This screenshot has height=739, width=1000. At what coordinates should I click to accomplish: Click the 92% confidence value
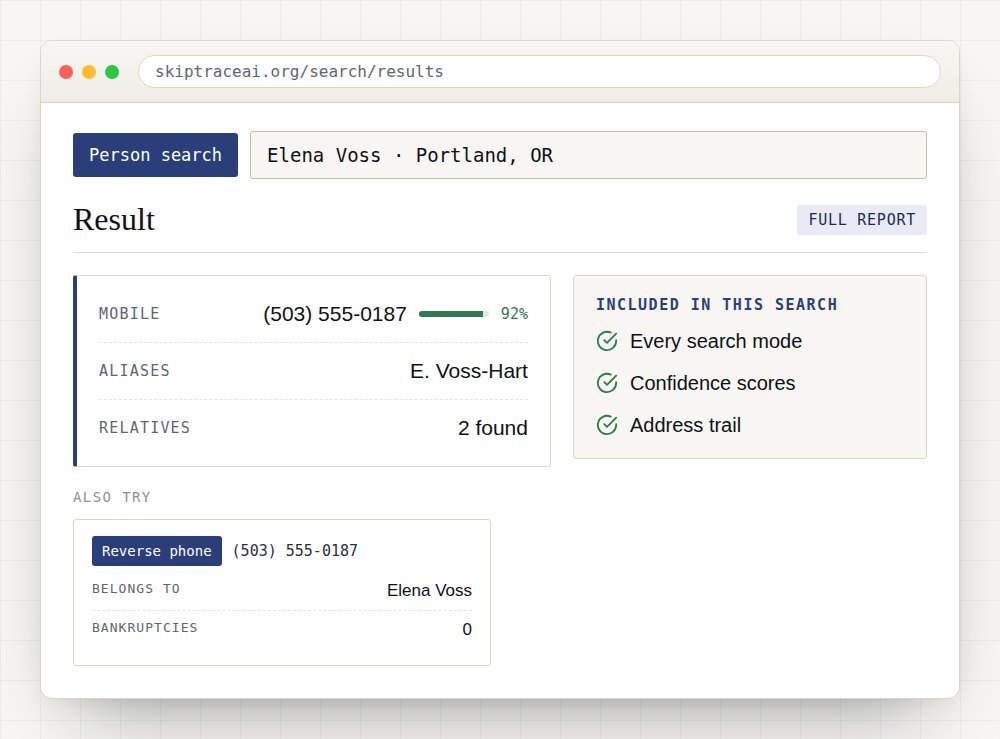514,314
